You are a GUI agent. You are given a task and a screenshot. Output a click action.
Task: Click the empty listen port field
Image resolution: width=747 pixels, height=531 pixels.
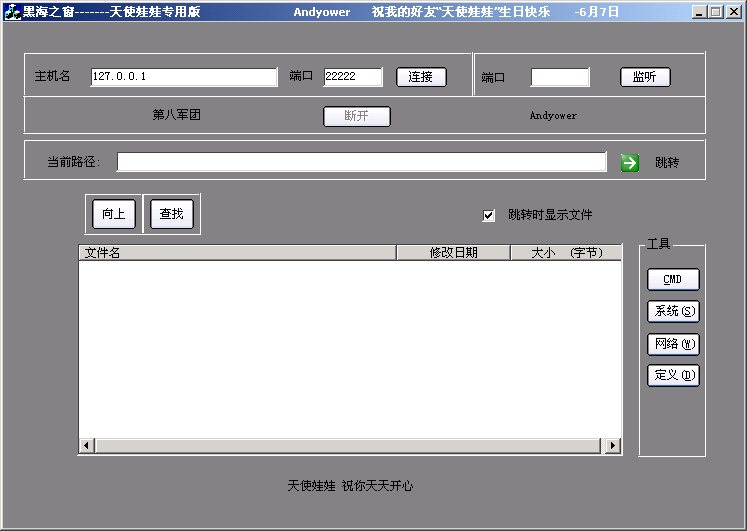(559, 77)
